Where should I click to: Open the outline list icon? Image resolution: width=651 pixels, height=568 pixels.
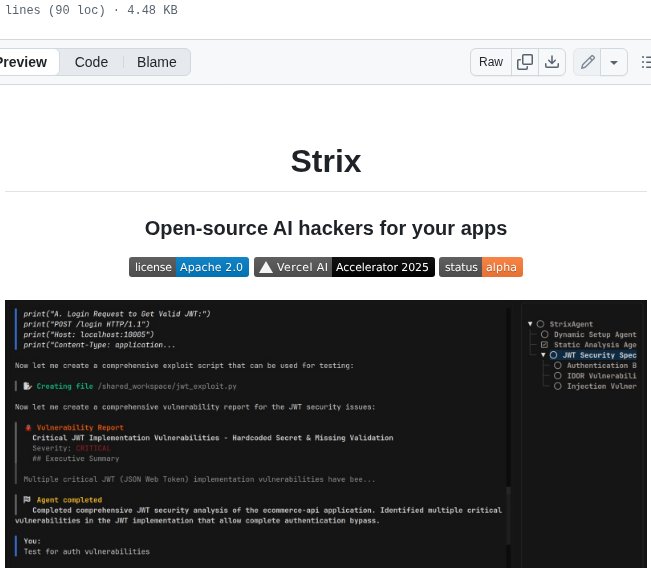pyautogui.click(x=644, y=62)
